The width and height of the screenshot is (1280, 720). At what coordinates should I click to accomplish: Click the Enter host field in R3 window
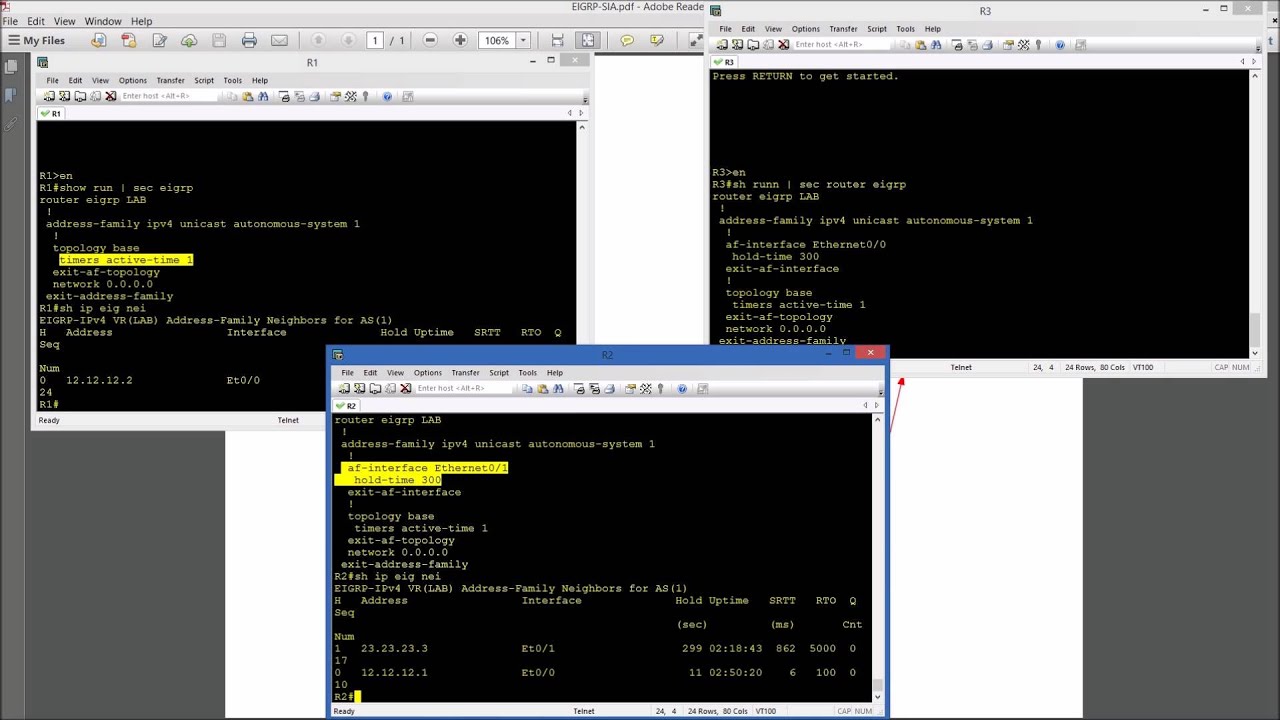click(843, 45)
